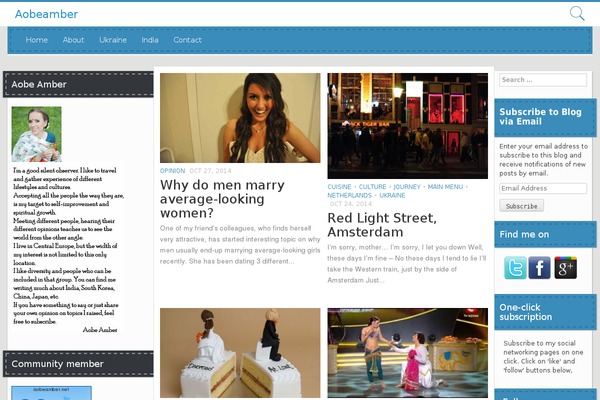600x400 pixels.
Task: Click the OCT 27, 2014 post date
Action: pyautogui.click(x=210, y=171)
